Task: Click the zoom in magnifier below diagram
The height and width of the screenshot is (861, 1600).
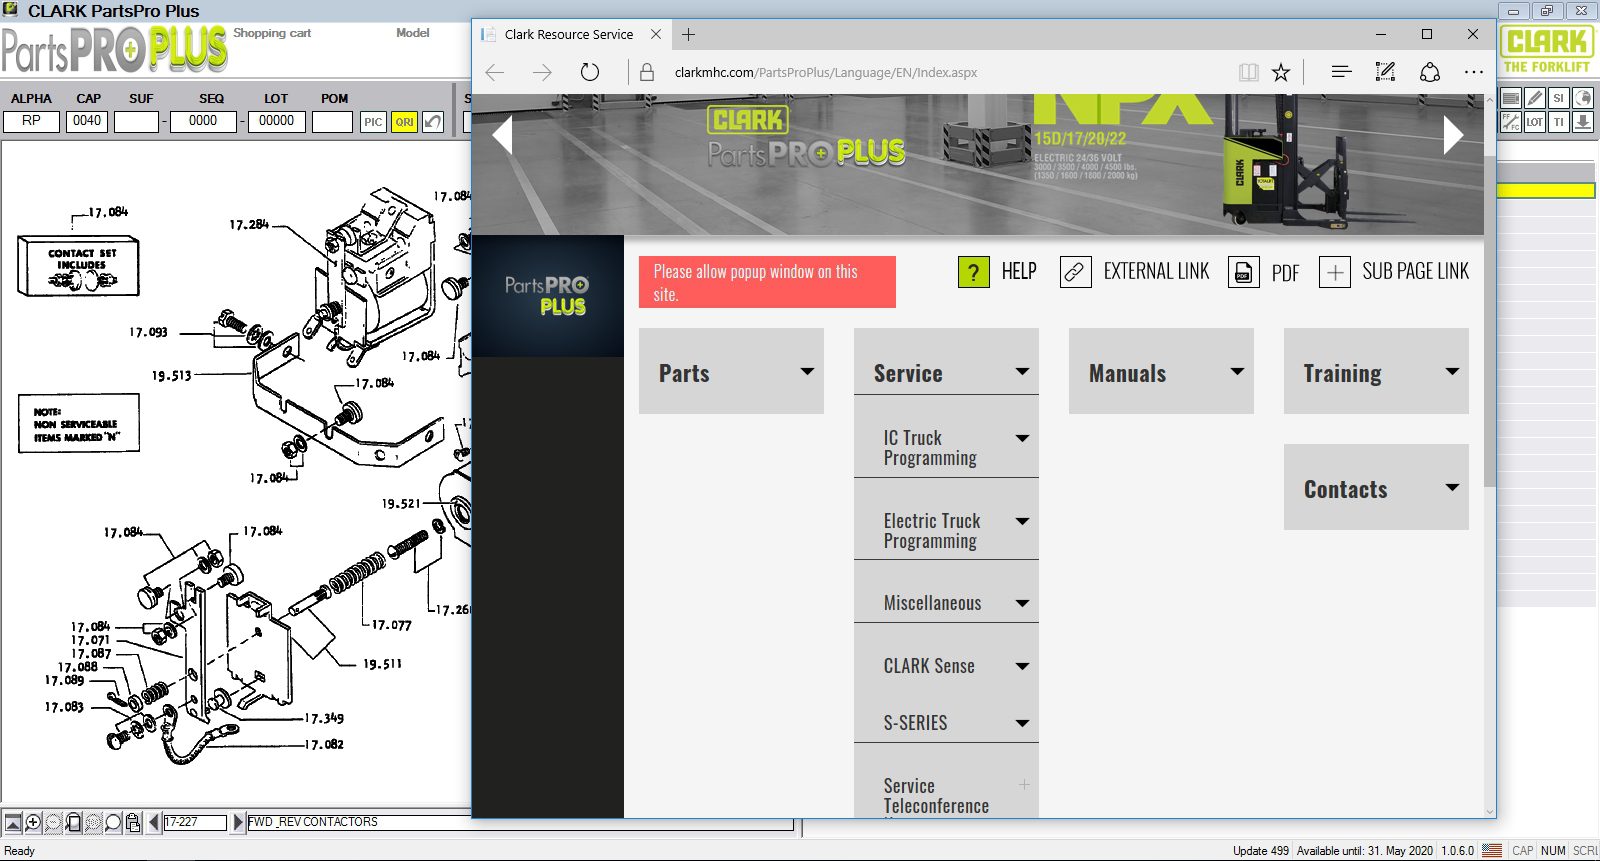Action: 33,822
